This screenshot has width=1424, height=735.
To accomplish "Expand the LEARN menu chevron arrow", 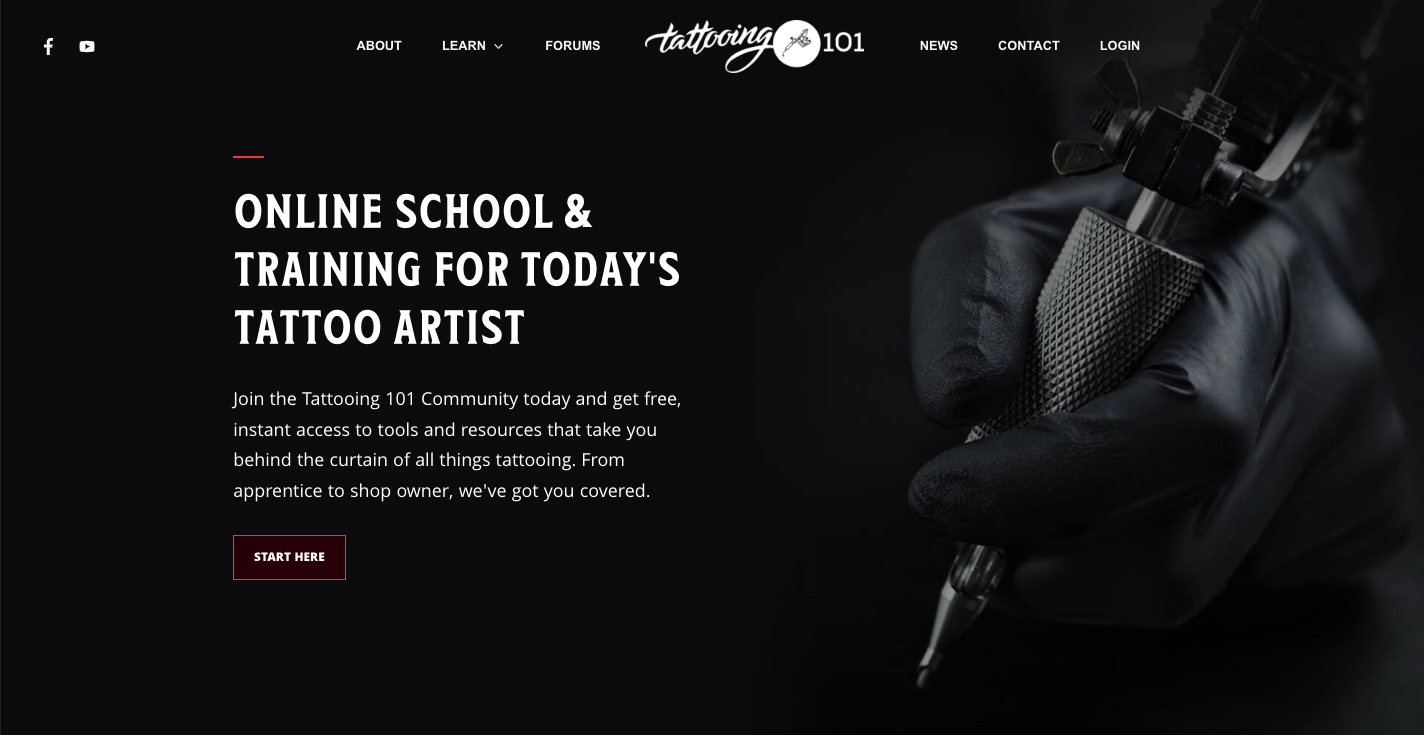I will 498,46.
